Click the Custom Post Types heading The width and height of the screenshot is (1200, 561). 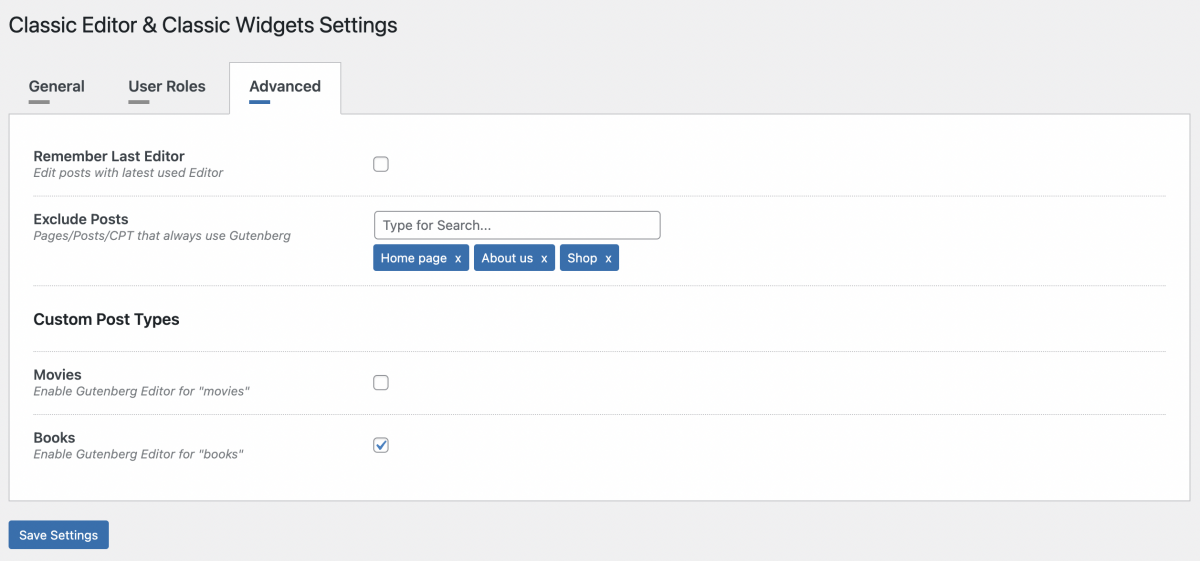click(106, 320)
